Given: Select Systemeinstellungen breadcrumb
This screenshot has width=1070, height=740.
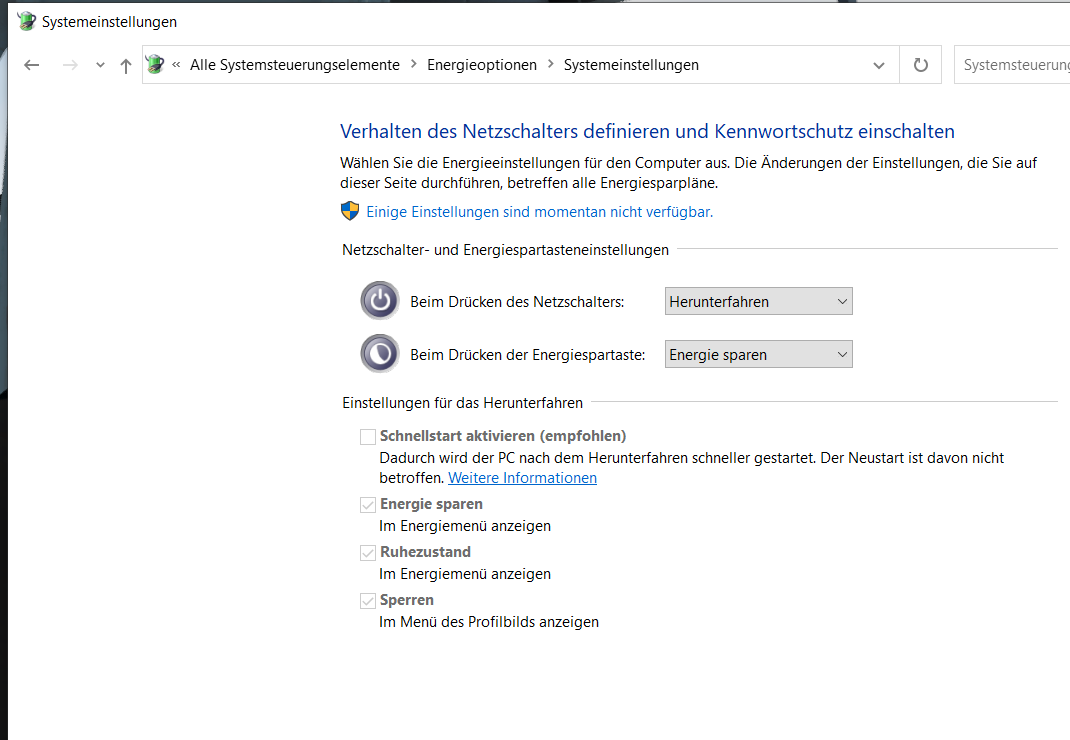Looking at the screenshot, I should point(631,65).
